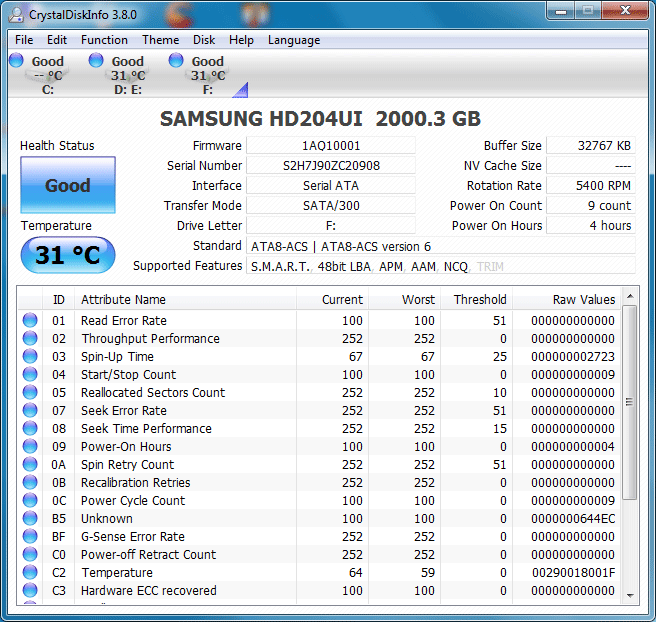Click the Standard field ATA8-ACS
Viewport: 656px width, 622px height.
[x=441, y=246]
